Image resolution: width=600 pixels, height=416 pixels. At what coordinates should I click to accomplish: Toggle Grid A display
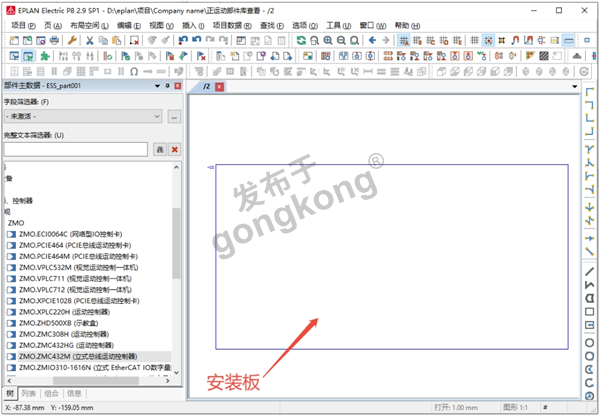click(404, 40)
